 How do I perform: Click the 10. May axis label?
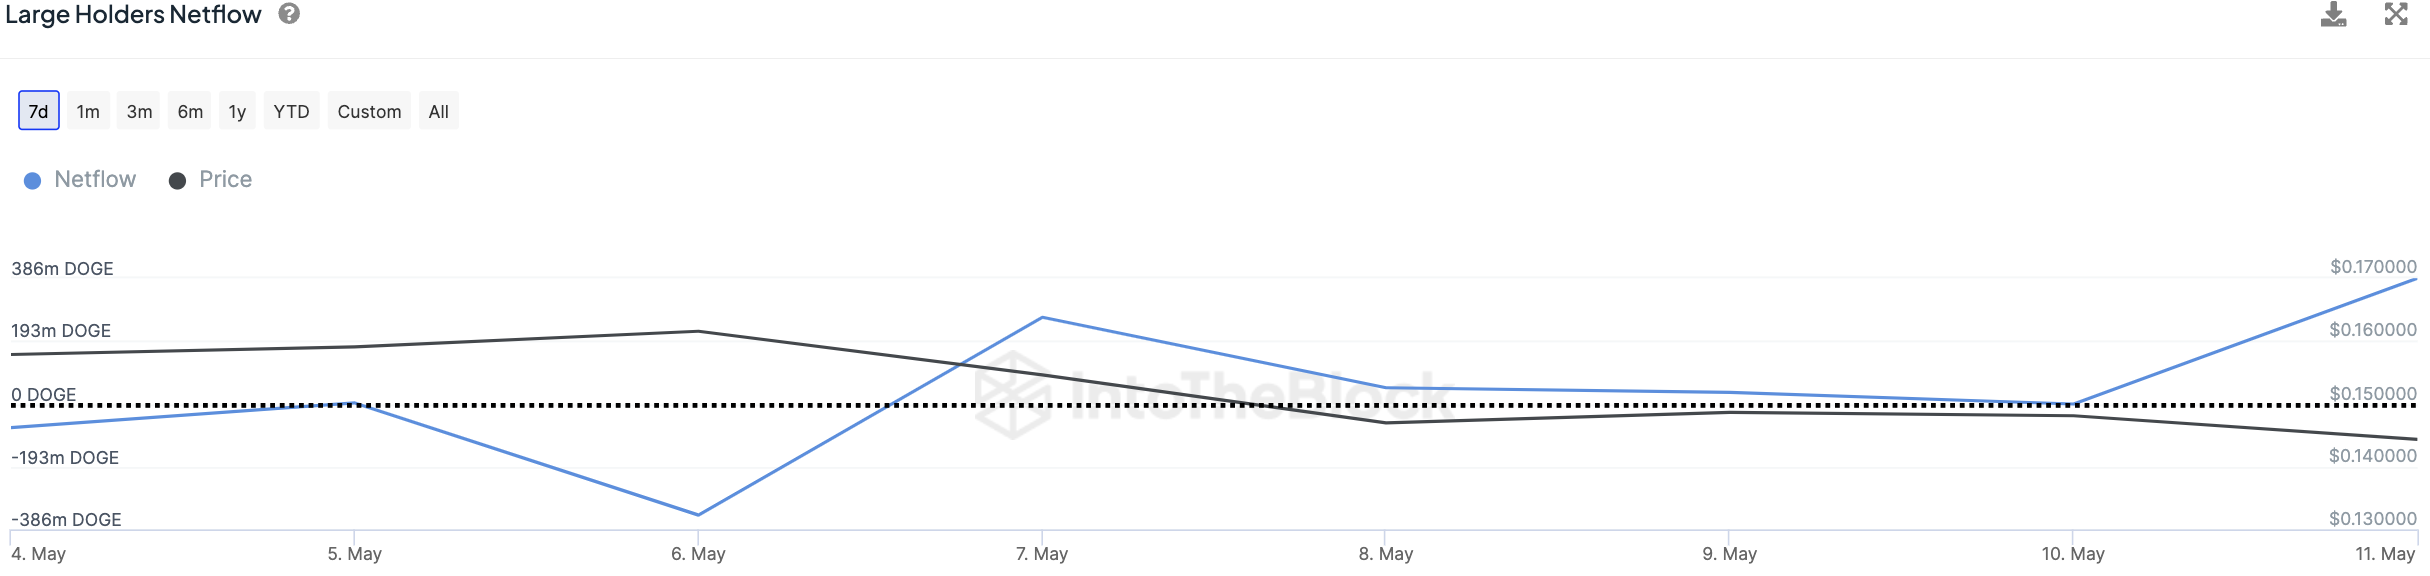click(x=2073, y=554)
